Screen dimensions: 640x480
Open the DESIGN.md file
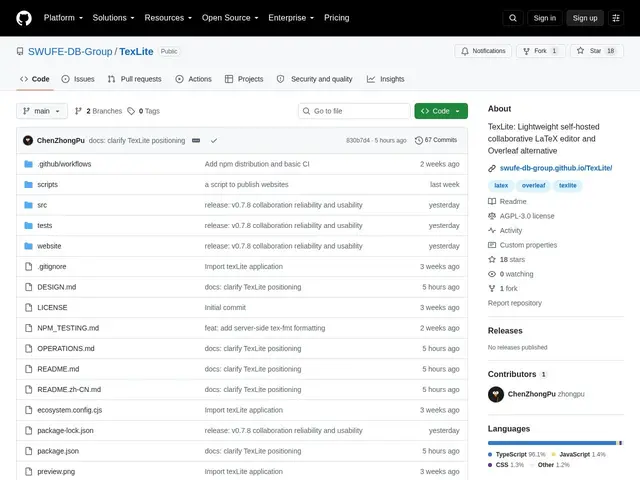[57, 287]
